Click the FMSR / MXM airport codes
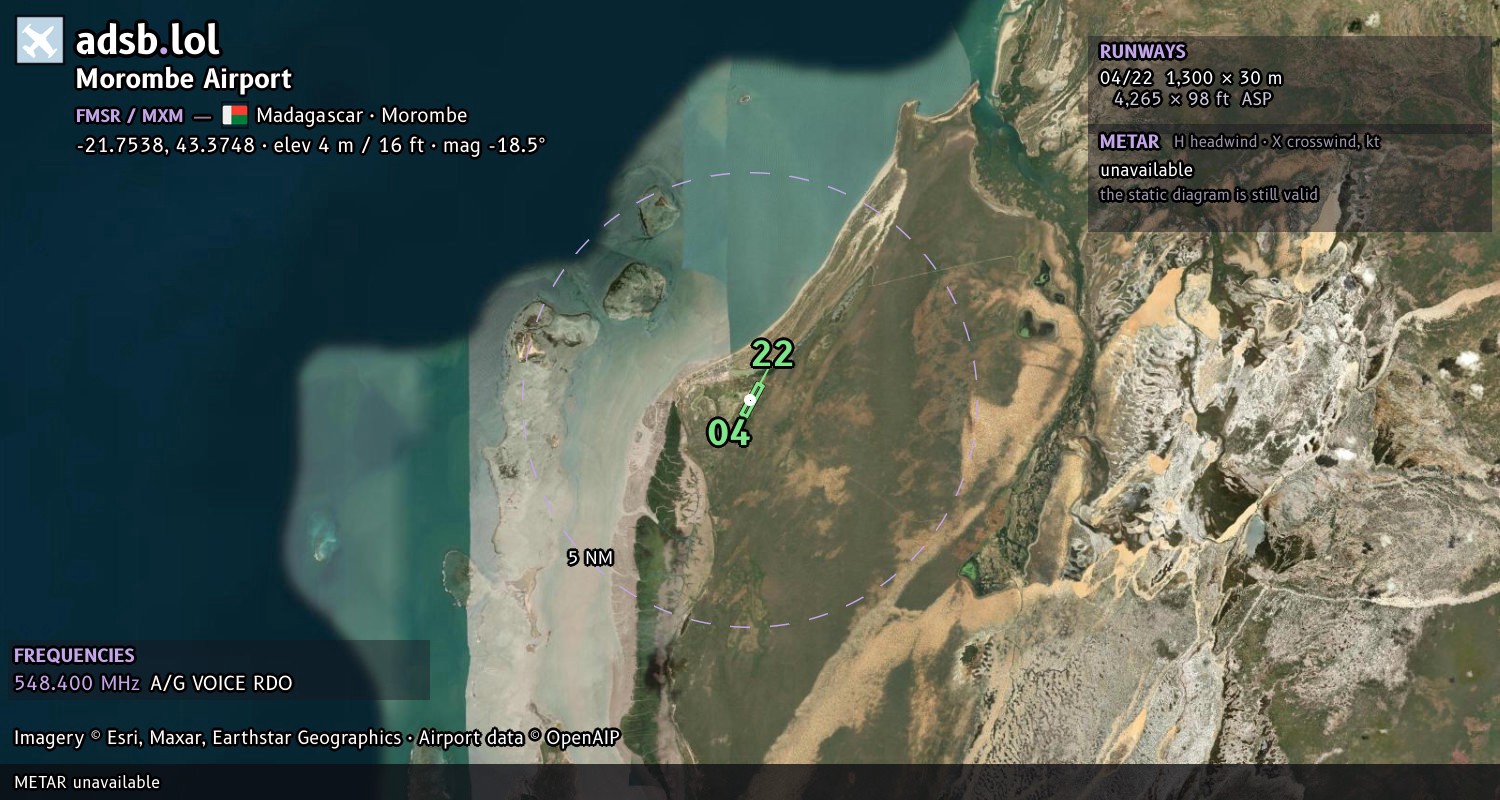The width and height of the screenshot is (1500, 800). click(129, 115)
